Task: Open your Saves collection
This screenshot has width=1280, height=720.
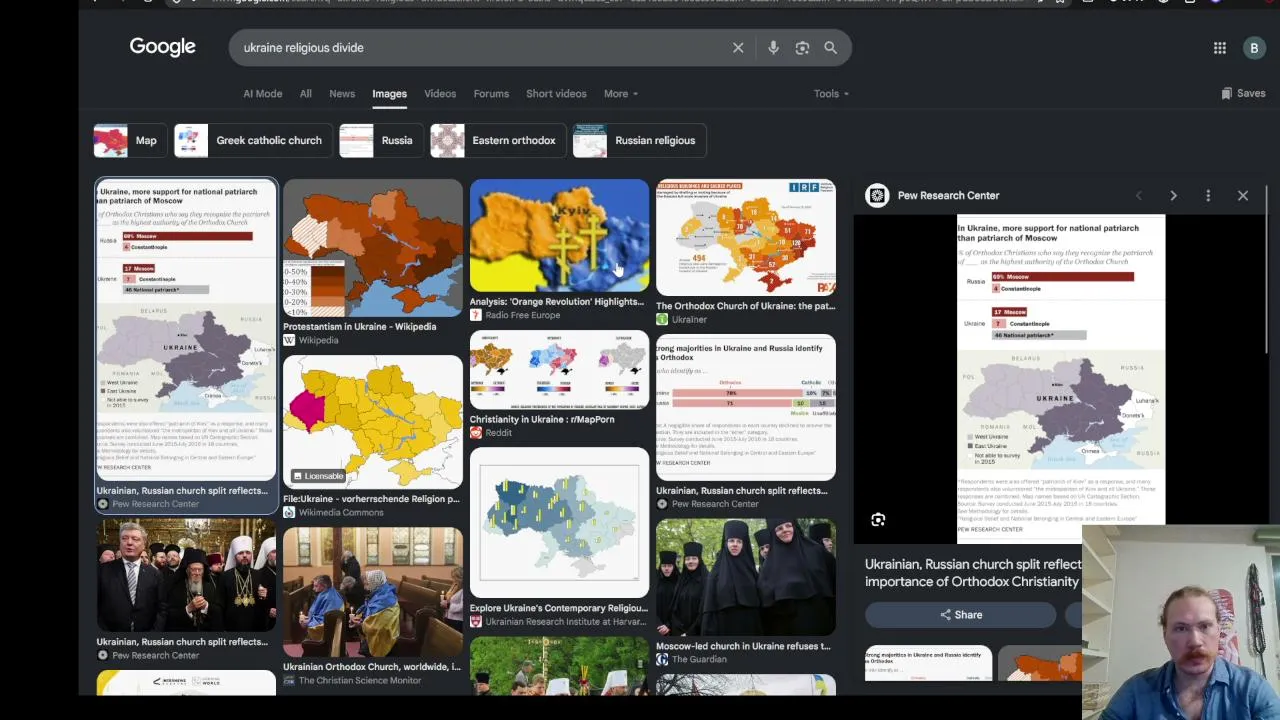Action: point(1243,93)
